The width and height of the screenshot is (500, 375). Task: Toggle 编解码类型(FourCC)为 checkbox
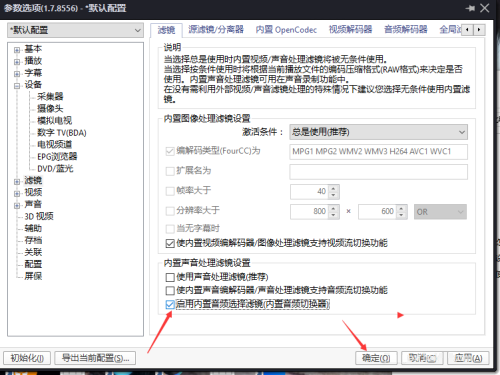[170, 151]
